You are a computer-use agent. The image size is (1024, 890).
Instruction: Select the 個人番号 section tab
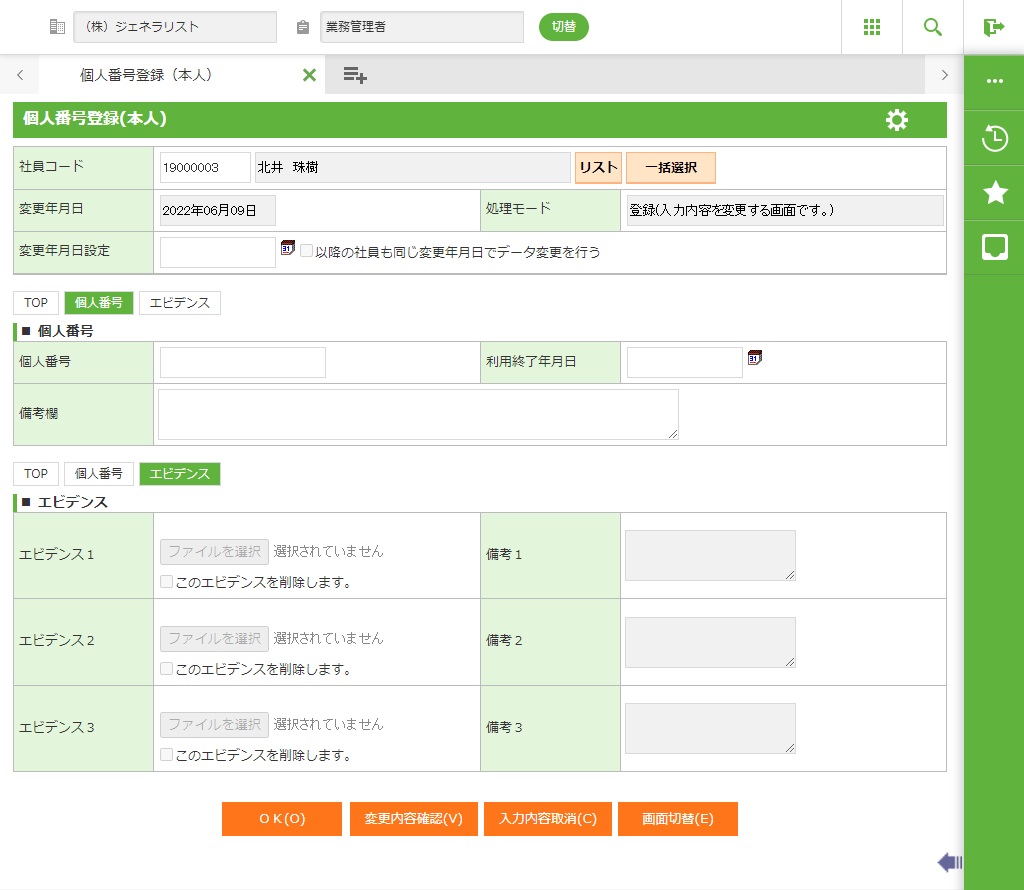tap(99, 303)
